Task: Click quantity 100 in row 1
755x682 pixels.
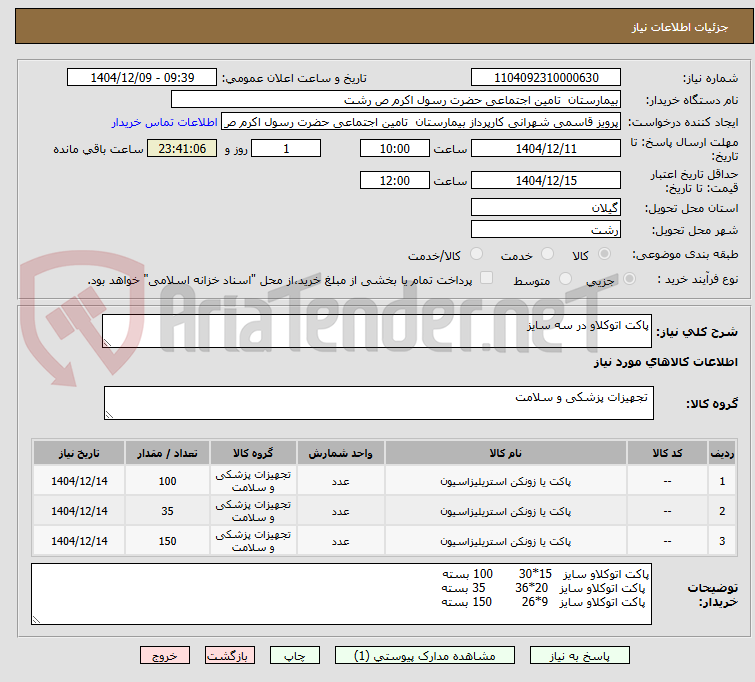Action: pyautogui.click(x=167, y=481)
